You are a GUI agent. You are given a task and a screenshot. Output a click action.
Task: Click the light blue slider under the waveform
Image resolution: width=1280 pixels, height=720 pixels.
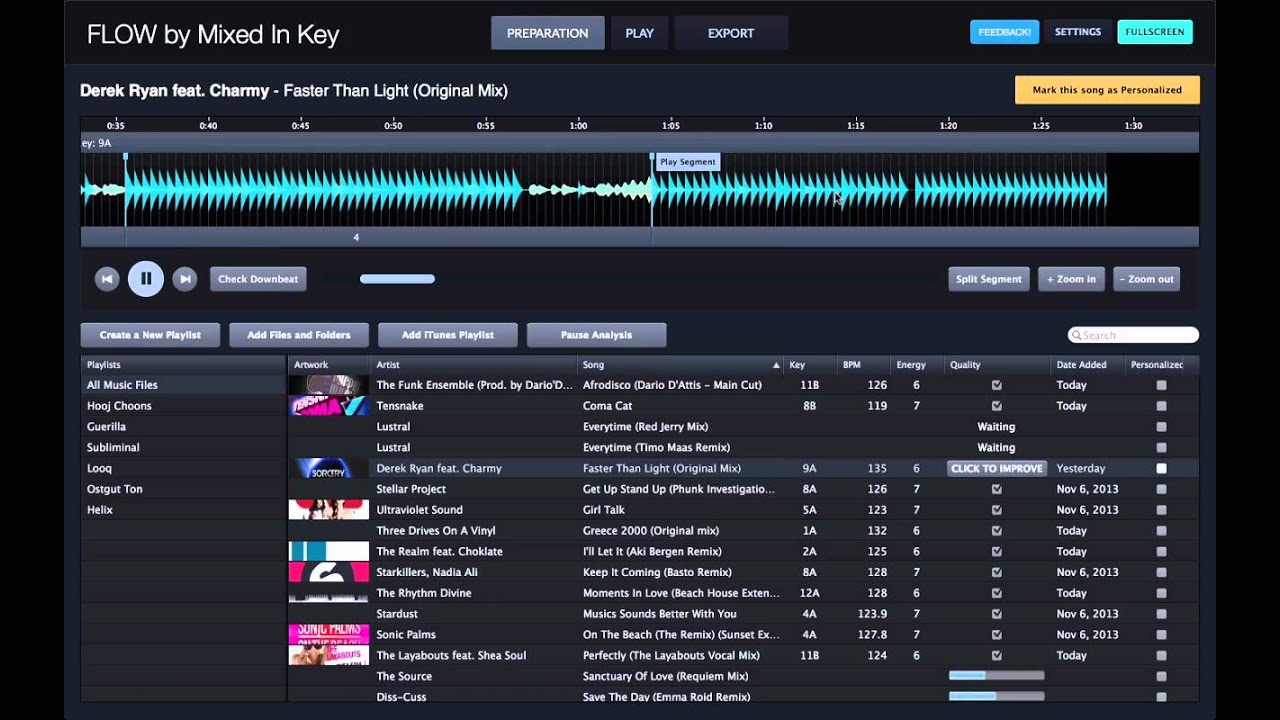(x=397, y=279)
